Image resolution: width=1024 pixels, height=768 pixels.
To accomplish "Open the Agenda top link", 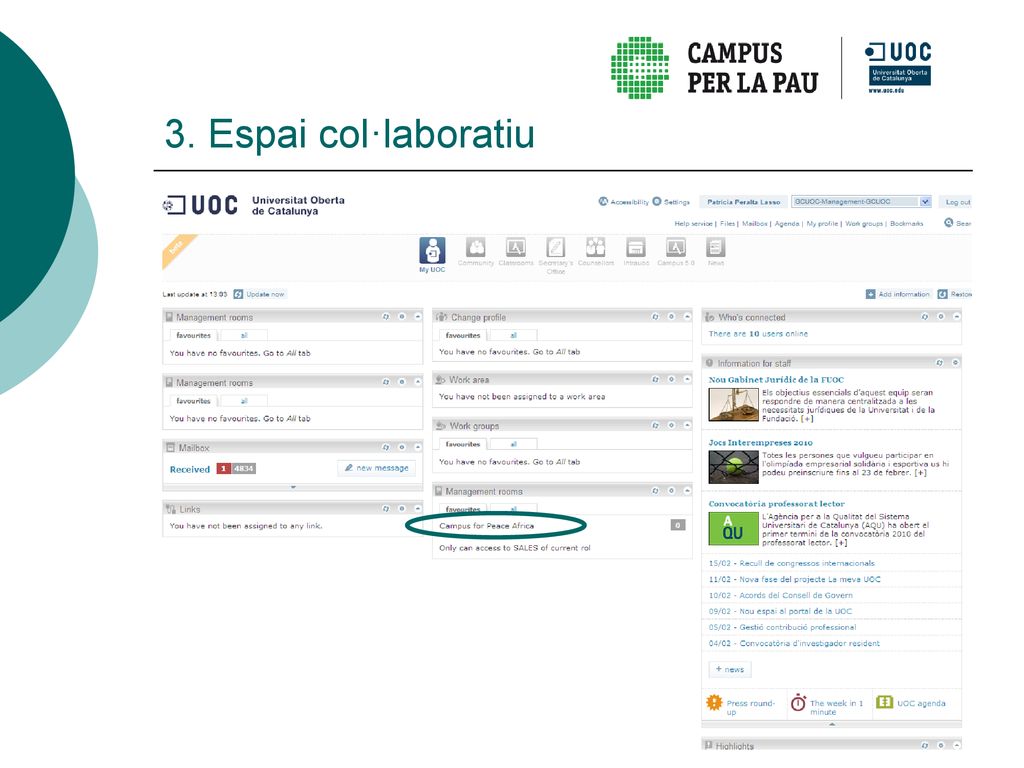I will coord(787,223).
